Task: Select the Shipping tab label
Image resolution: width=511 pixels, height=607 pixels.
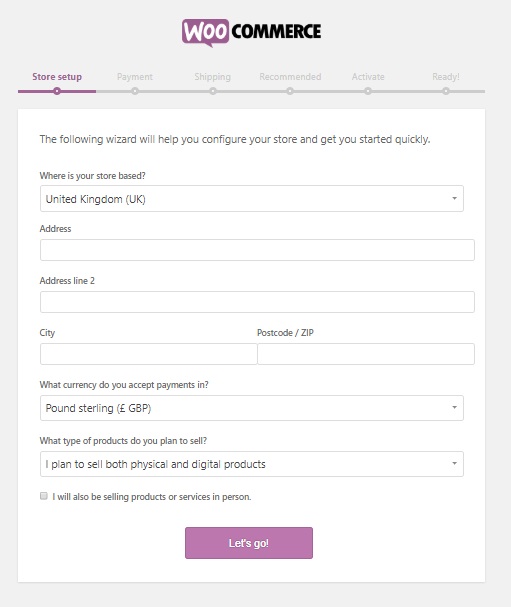Action: pos(213,77)
